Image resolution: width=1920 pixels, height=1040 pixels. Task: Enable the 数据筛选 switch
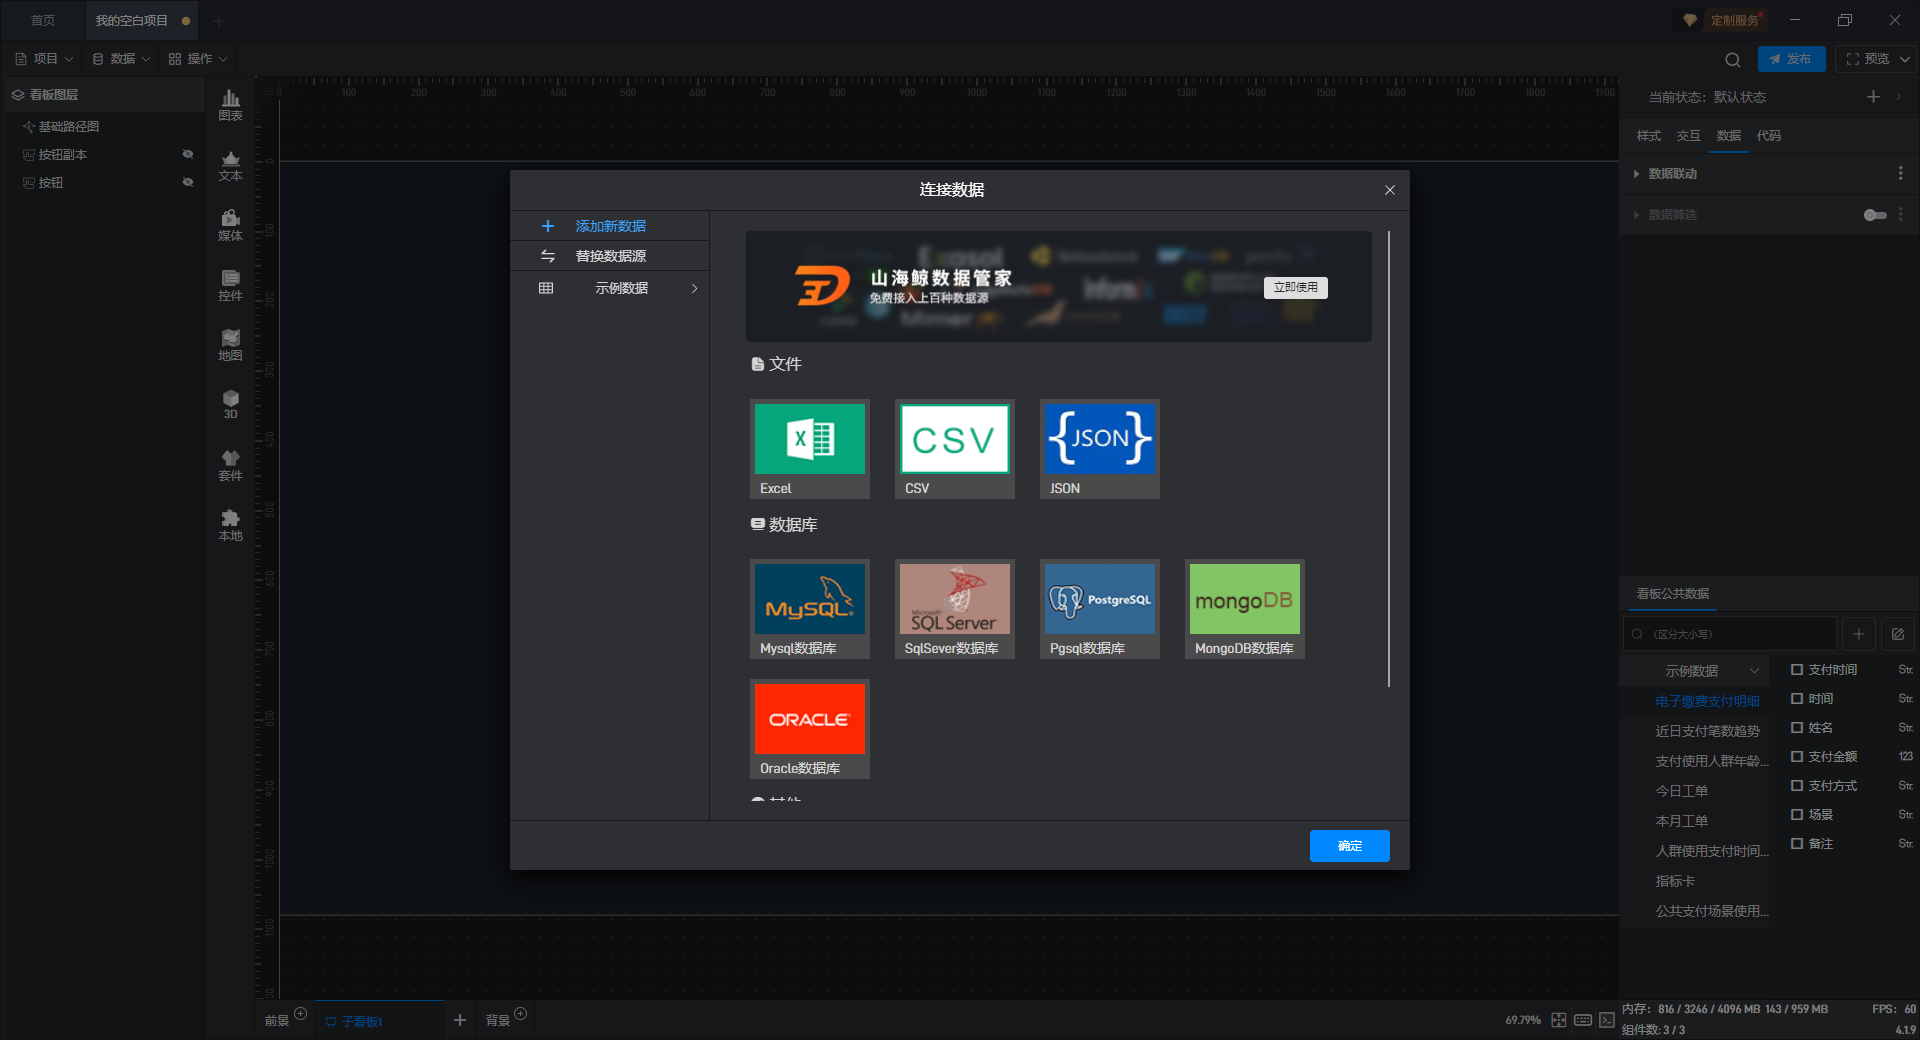tap(1875, 215)
